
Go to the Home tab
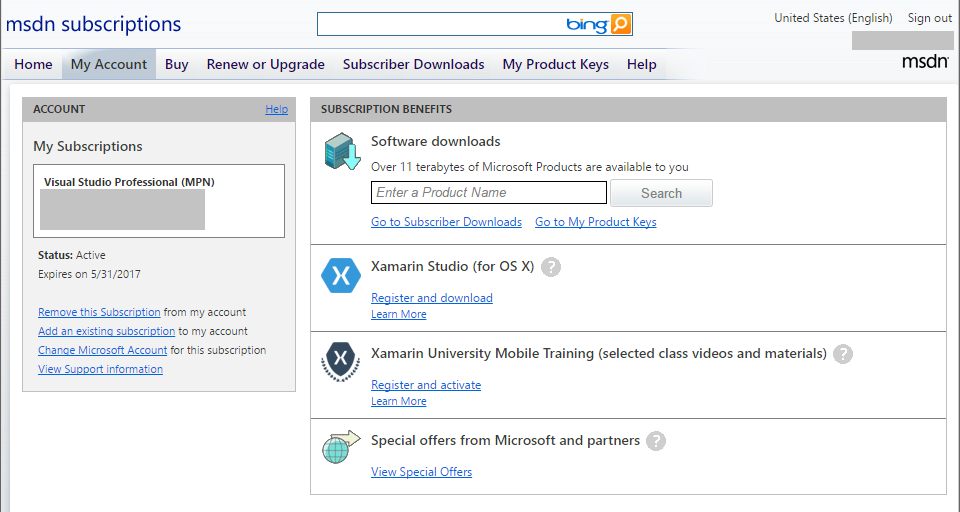(33, 64)
